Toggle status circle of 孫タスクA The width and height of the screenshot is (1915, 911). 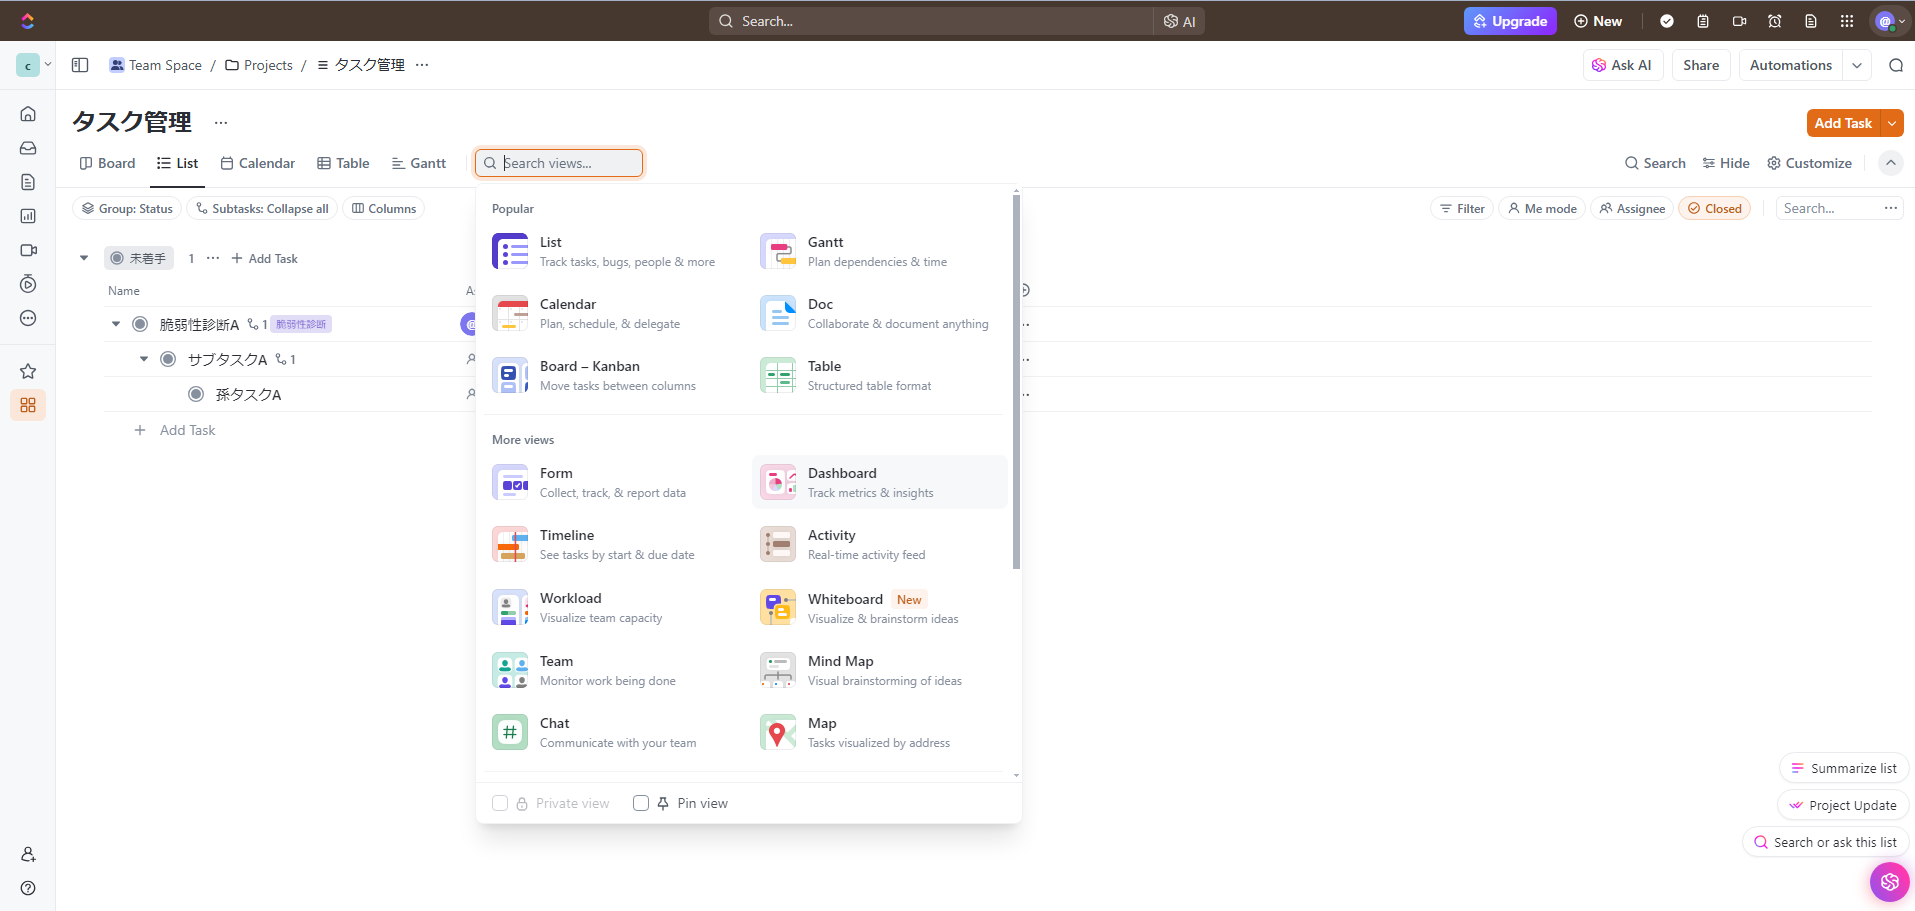pos(196,394)
